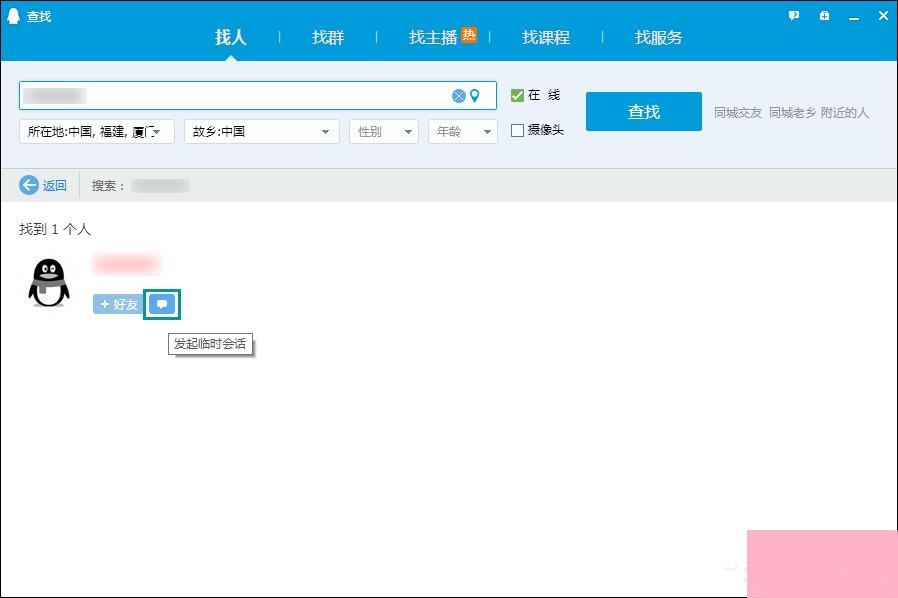The image size is (898, 598).
Task: Open the 同城交友 link
Action: 738,112
